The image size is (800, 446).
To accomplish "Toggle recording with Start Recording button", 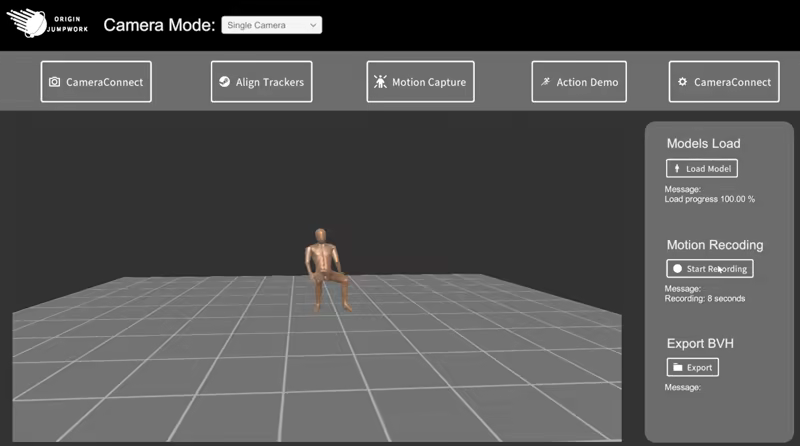I will (x=709, y=268).
